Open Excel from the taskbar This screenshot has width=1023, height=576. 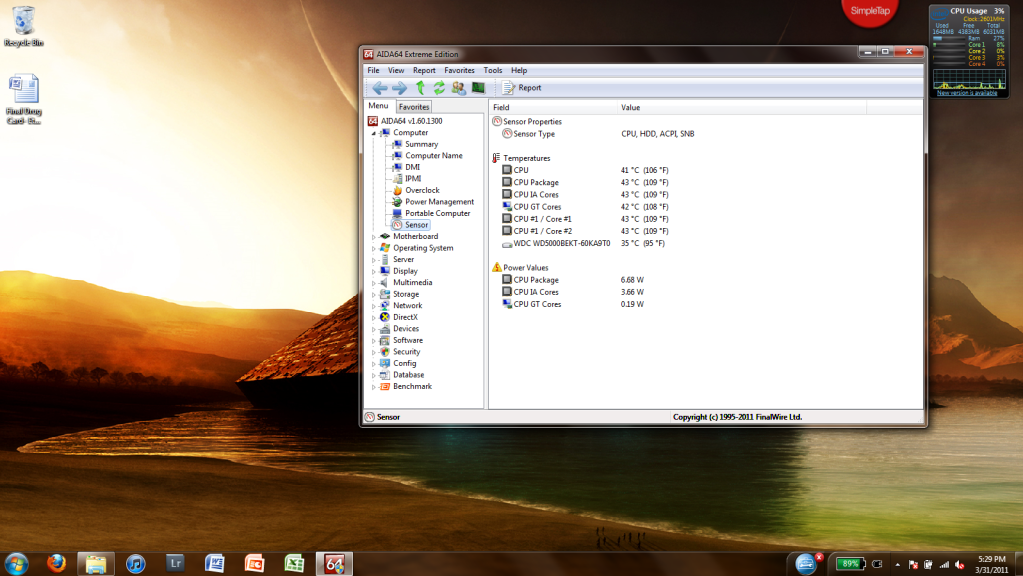point(294,564)
